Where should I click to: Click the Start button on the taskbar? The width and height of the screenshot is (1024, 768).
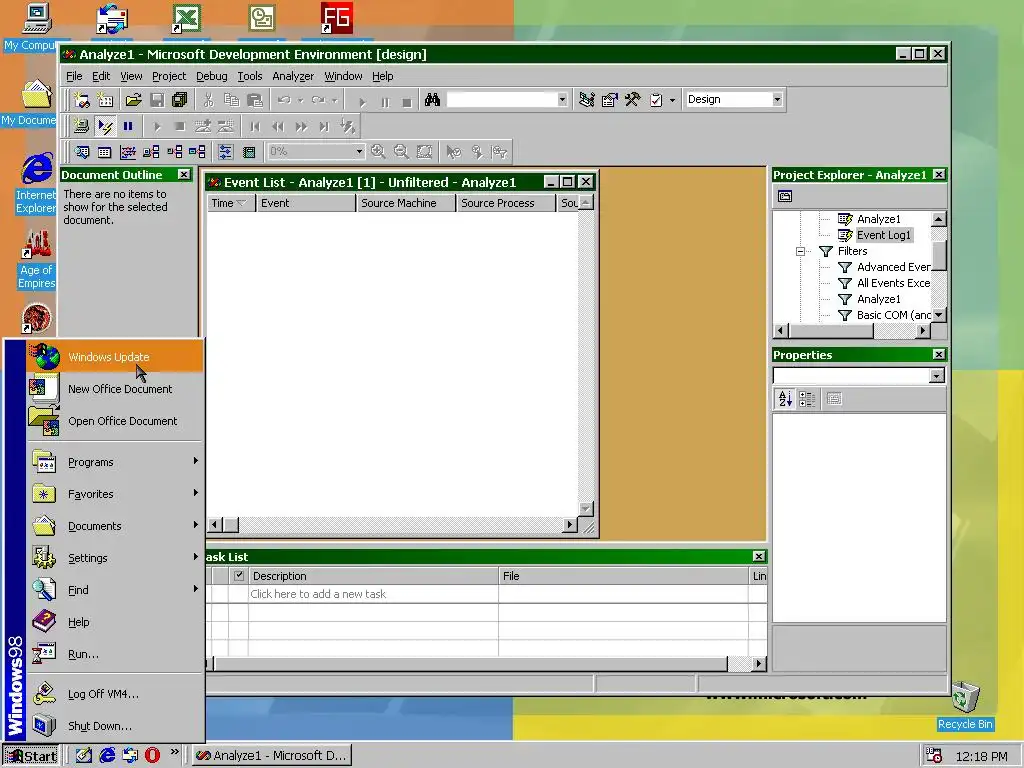pyautogui.click(x=31, y=756)
